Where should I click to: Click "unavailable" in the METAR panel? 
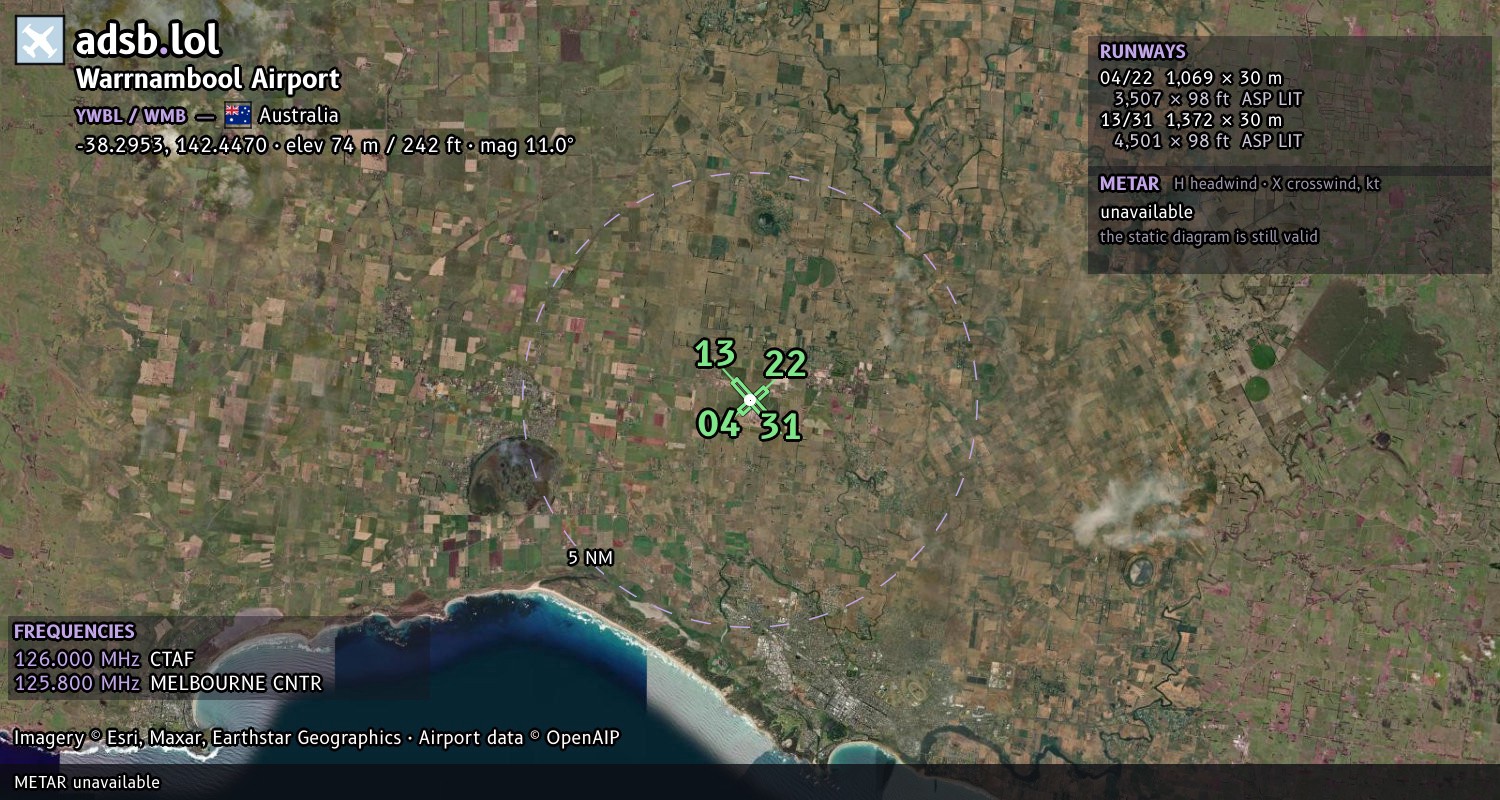1146,212
